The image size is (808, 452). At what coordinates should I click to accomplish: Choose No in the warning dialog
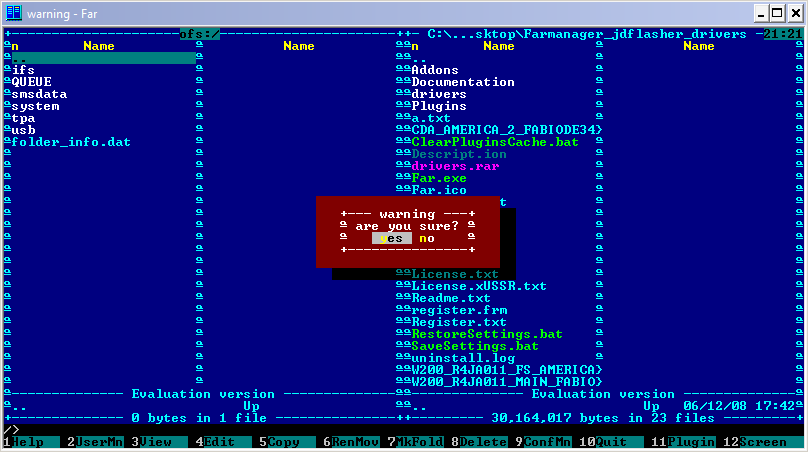pyautogui.click(x=426, y=238)
